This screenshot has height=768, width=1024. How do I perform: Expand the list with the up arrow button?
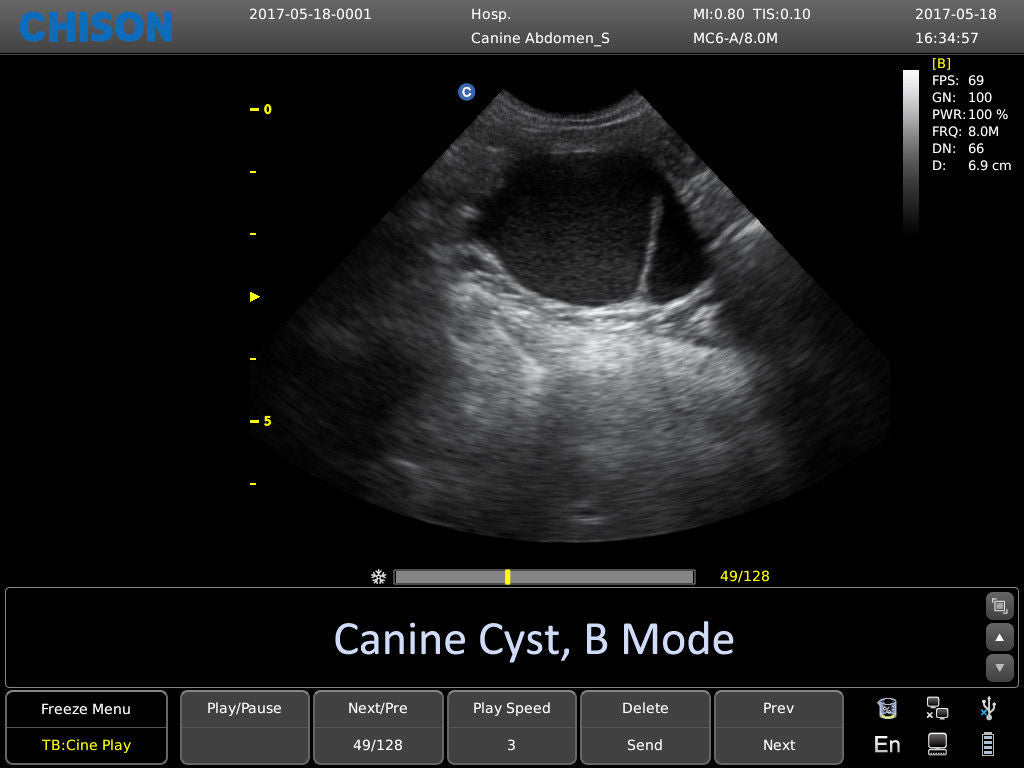point(1000,637)
